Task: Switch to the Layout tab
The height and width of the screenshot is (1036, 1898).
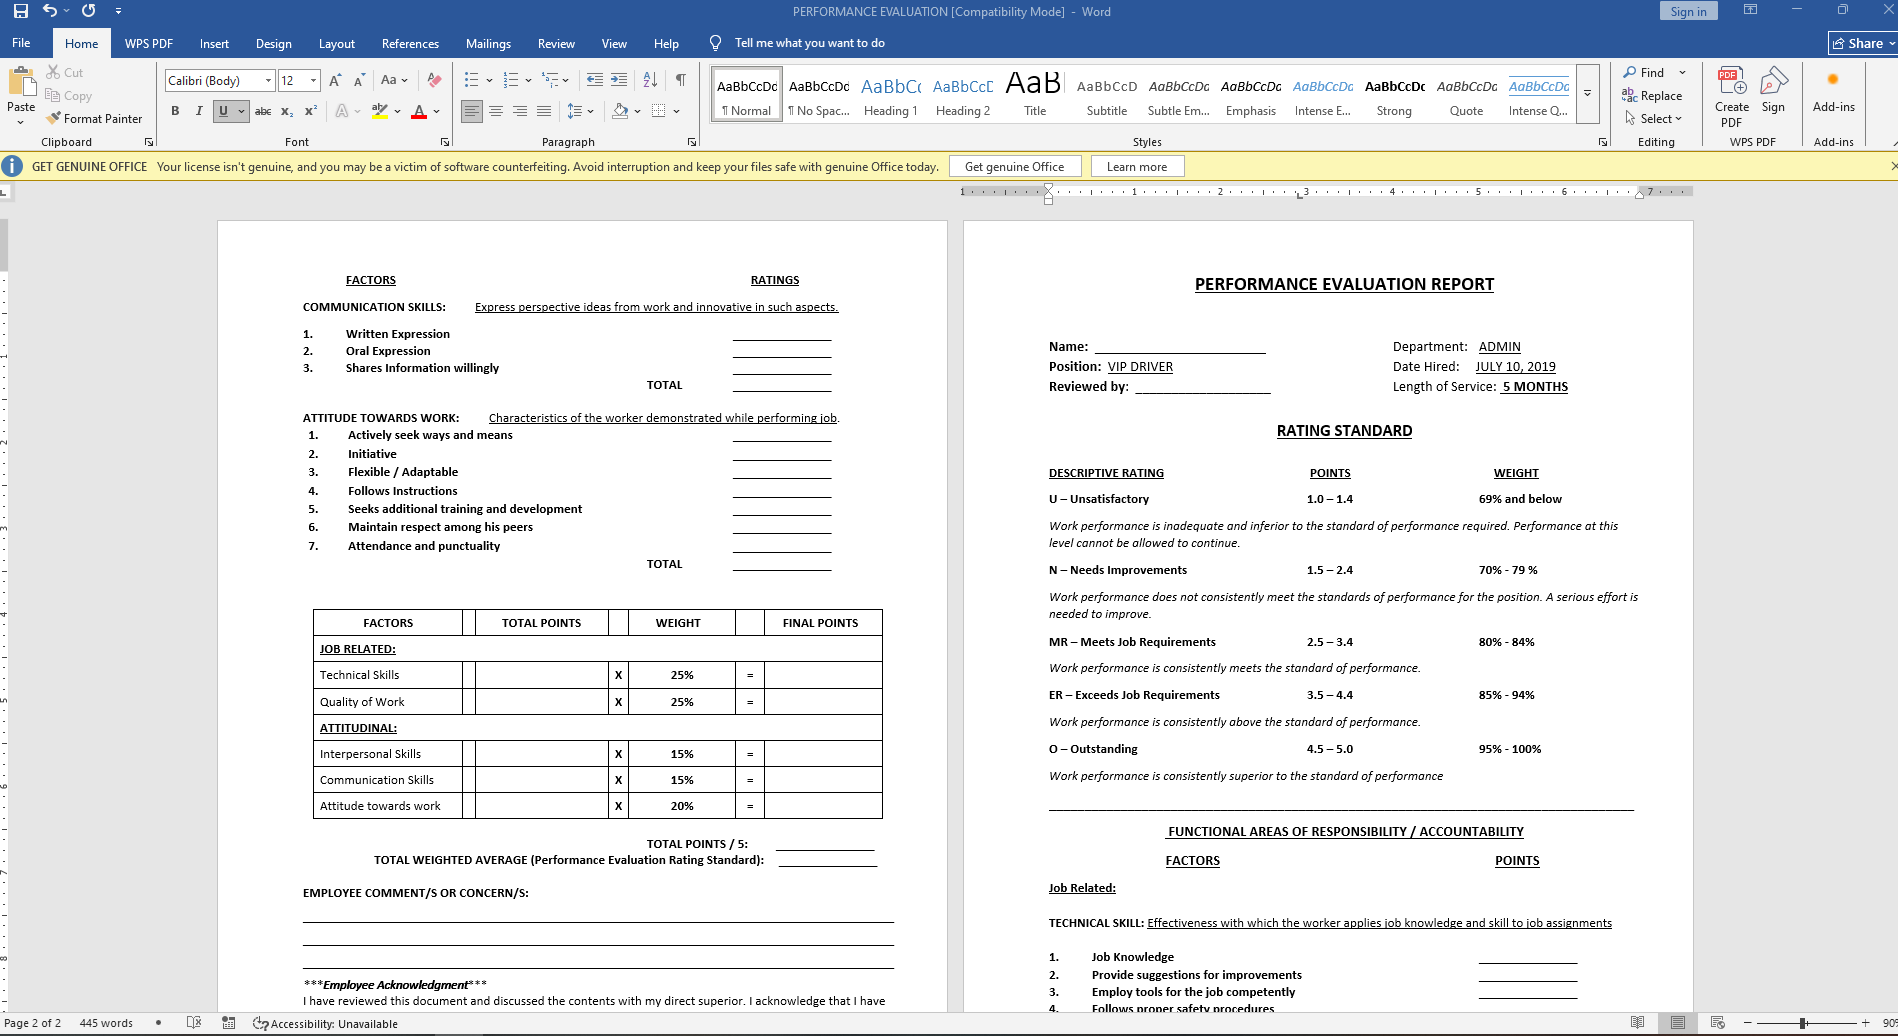Action: click(x=337, y=43)
